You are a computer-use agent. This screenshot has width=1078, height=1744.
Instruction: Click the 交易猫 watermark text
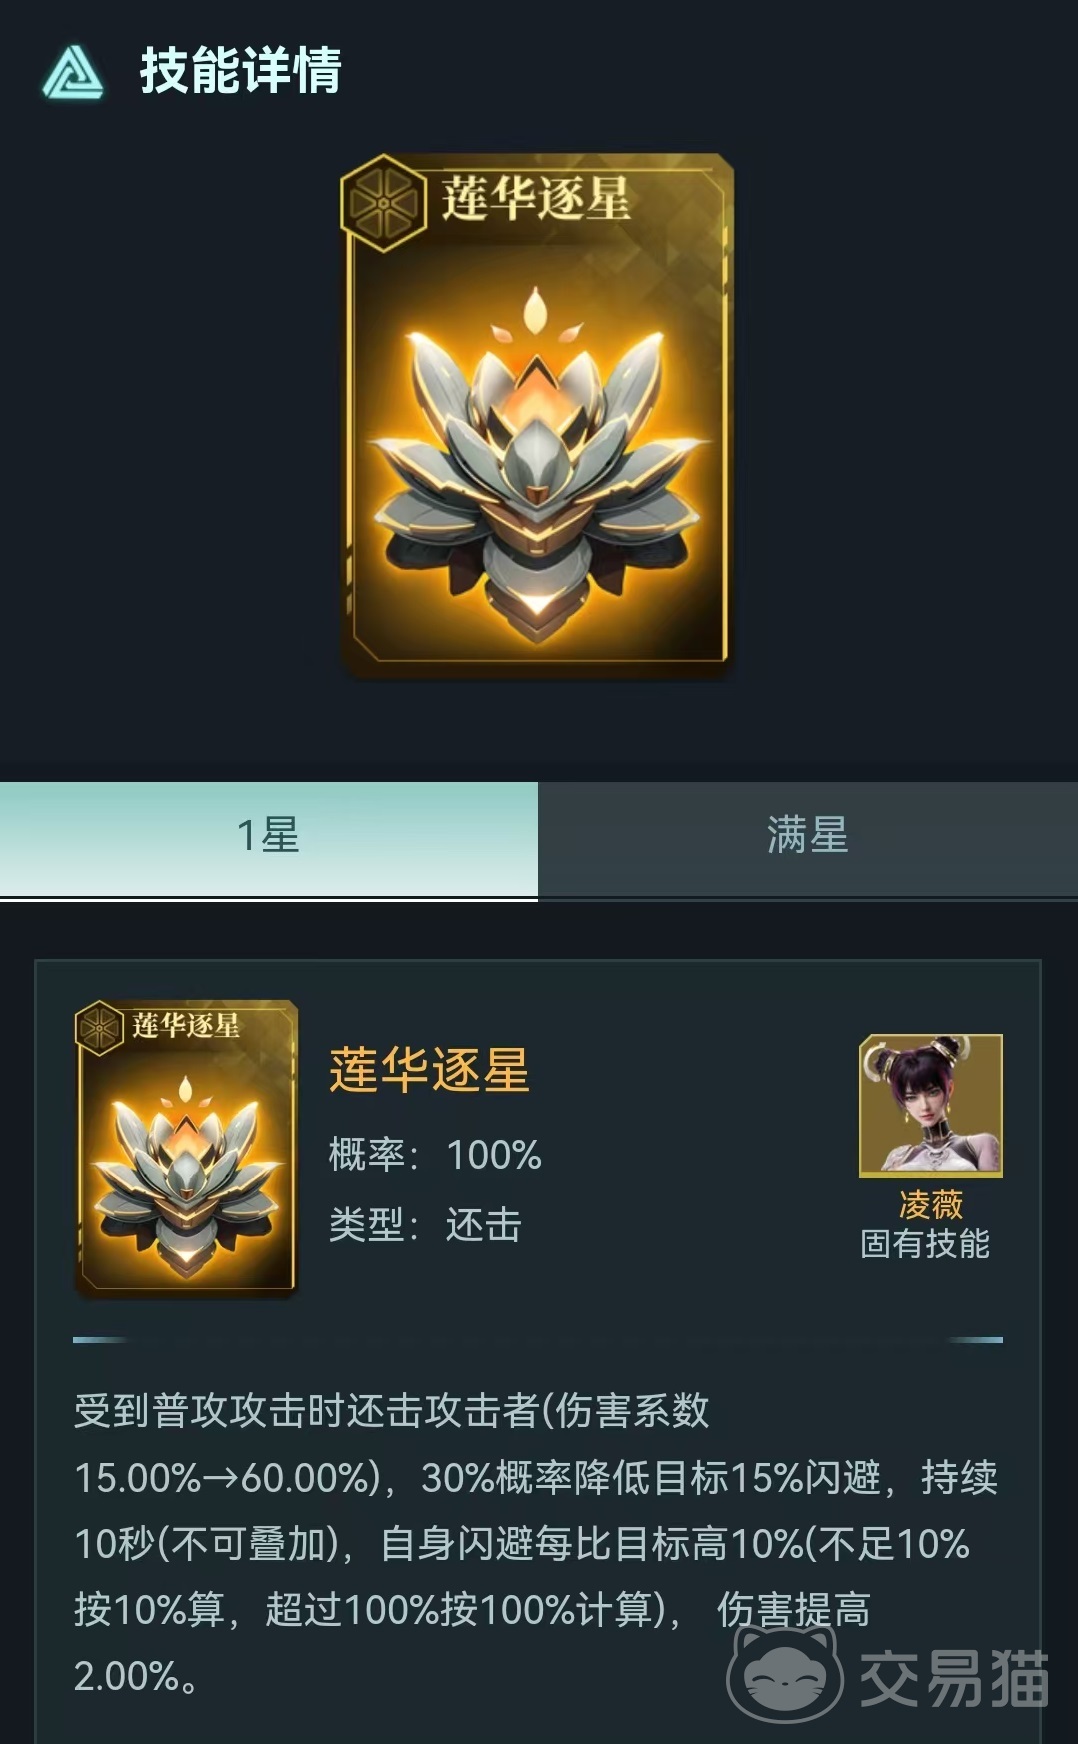[954, 1677]
